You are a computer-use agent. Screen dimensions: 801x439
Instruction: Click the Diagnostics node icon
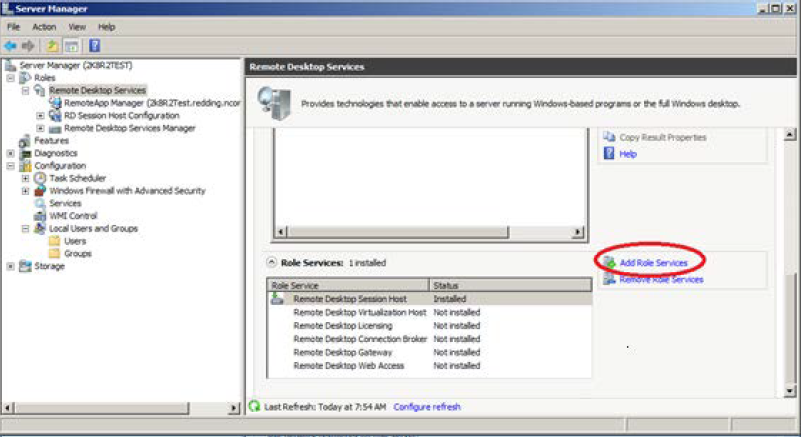tap(25, 153)
